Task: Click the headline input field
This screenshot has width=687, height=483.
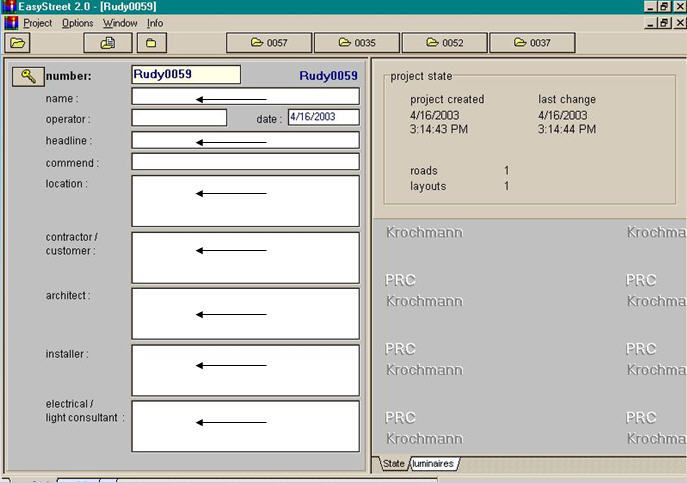Action: coord(245,140)
